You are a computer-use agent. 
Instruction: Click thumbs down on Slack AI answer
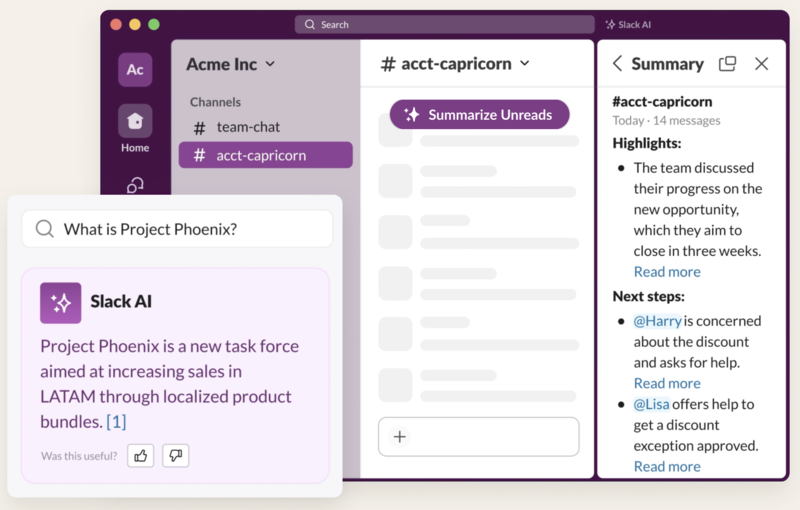175,456
